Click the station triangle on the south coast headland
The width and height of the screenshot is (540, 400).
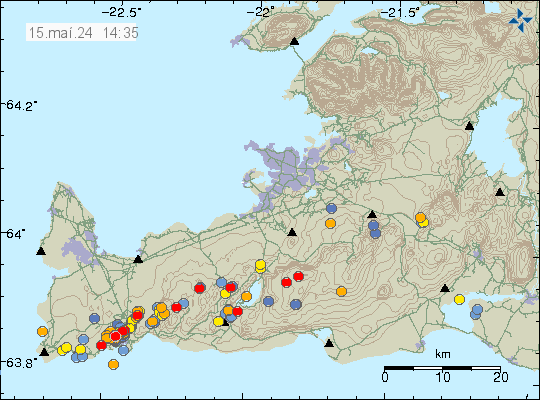pyautogui.click(x=329, y=343)
